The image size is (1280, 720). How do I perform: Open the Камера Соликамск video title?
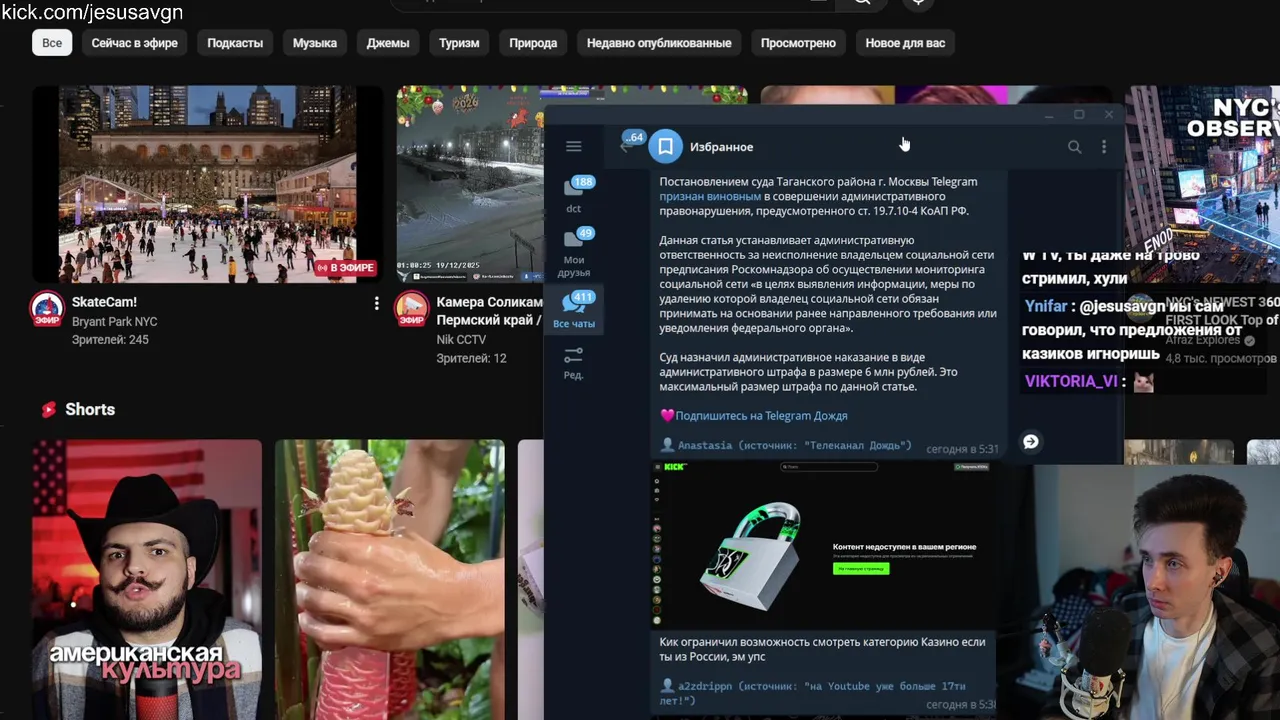pyautogui.click(x=490, y=310)
